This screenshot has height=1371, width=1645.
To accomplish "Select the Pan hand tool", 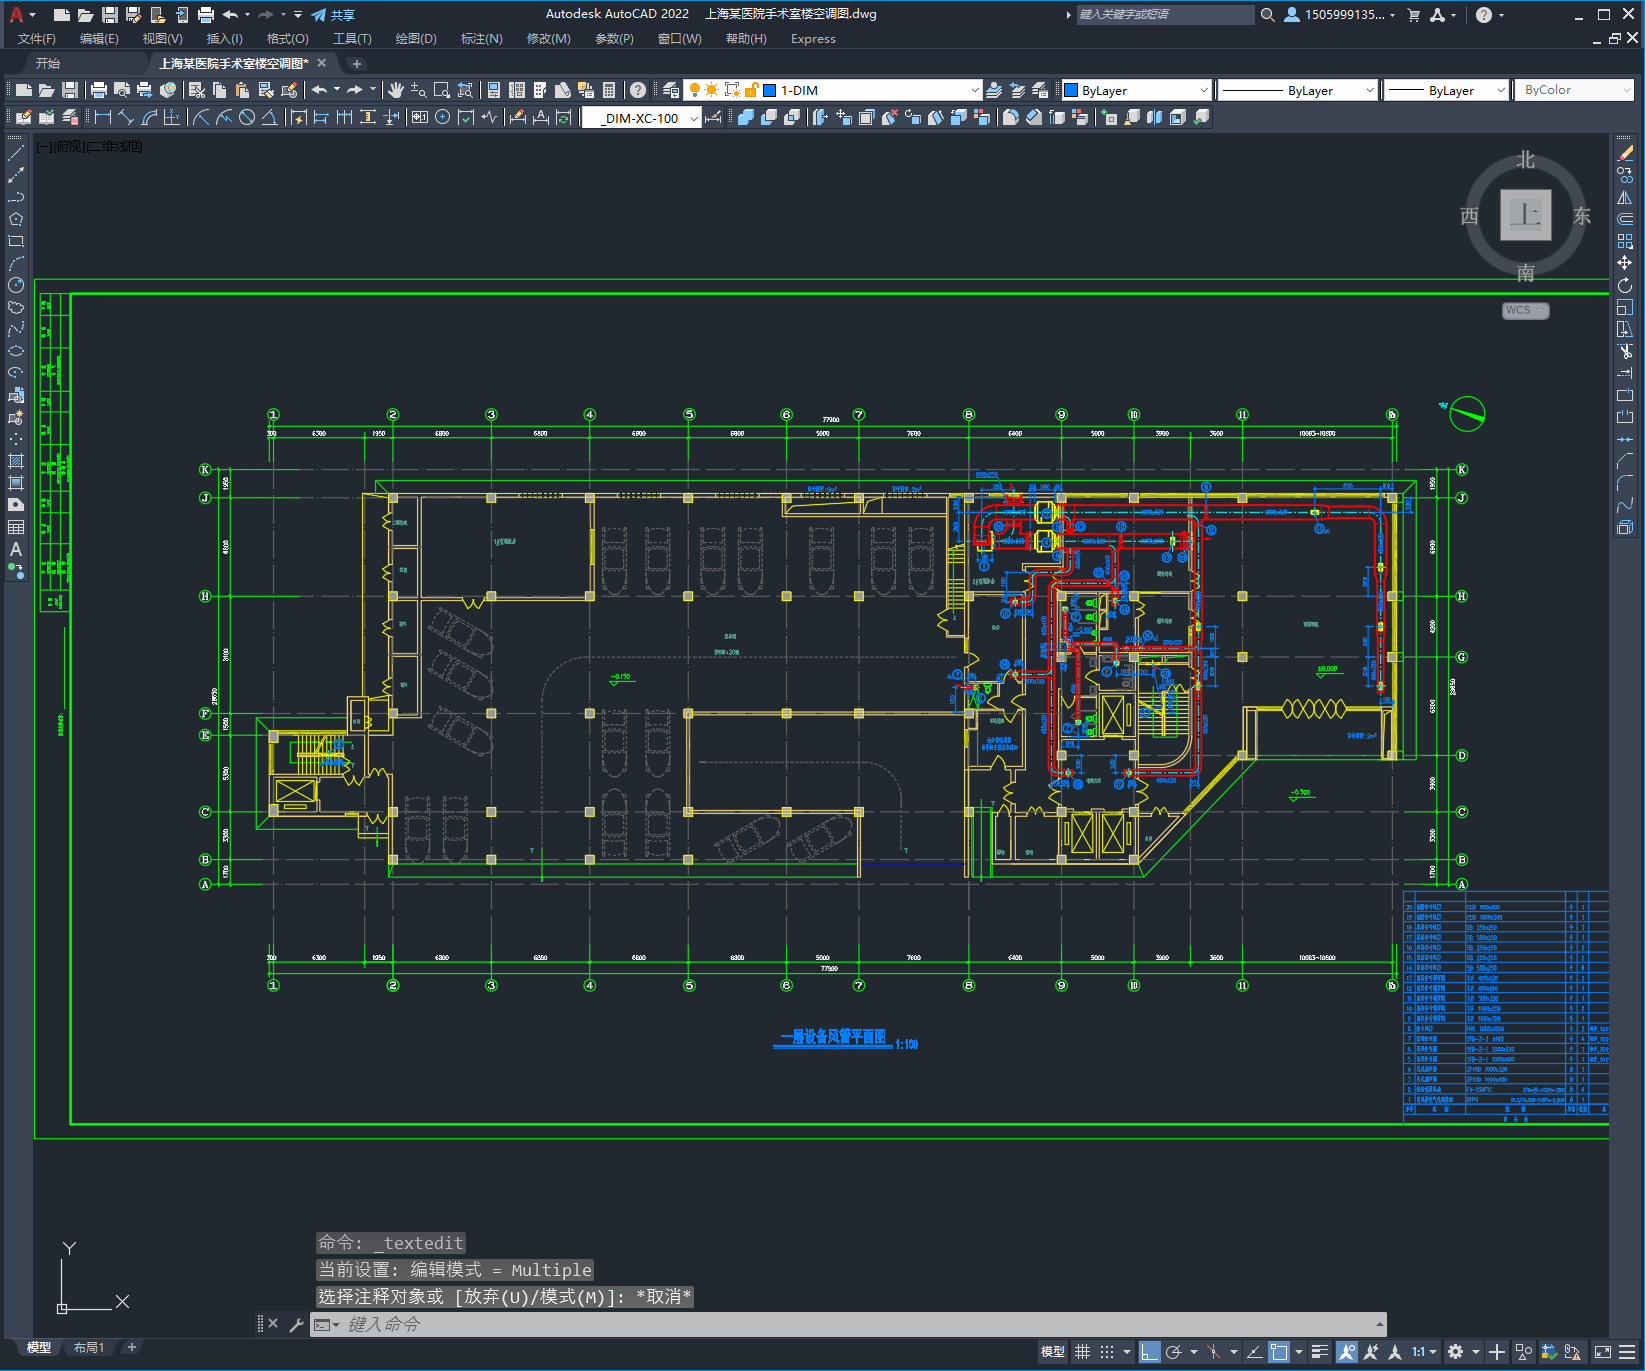I will pyautogui.click(x=396, y=90).
